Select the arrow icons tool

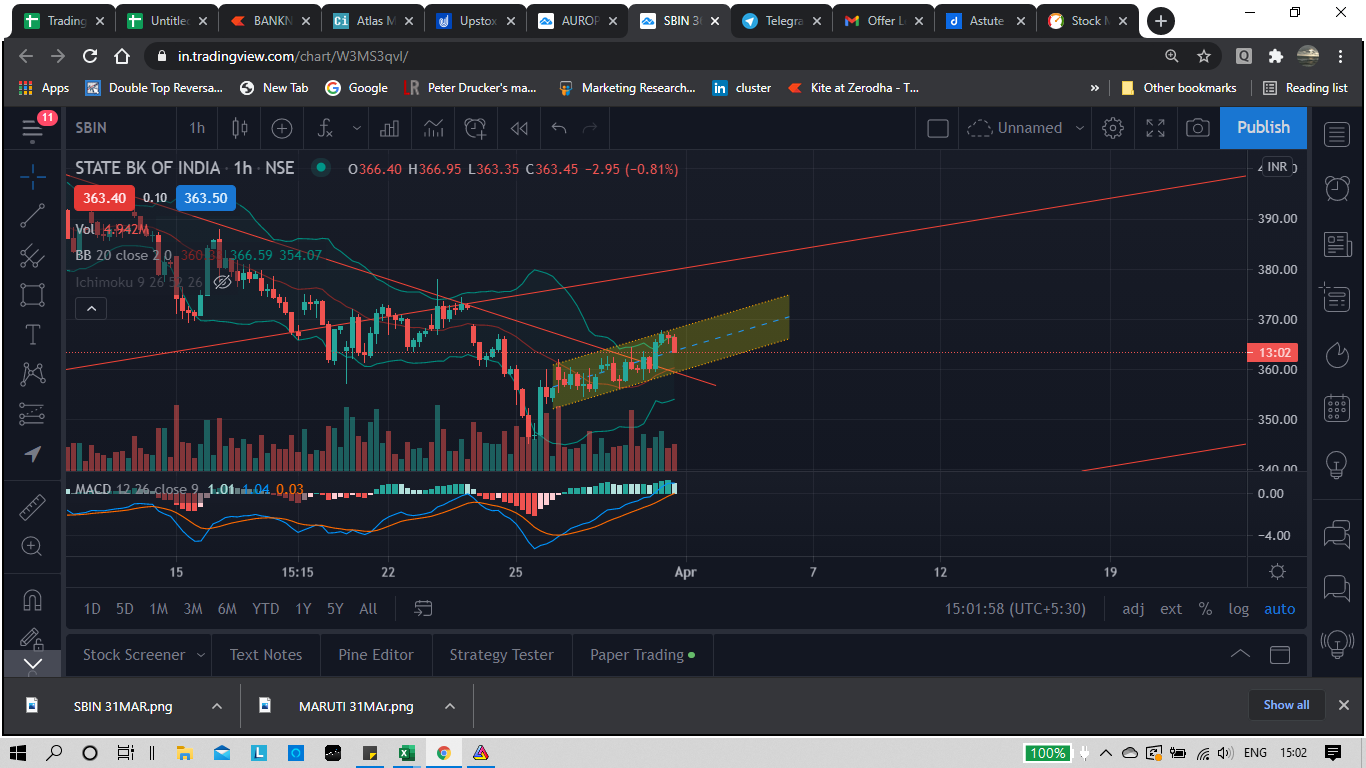32,454
